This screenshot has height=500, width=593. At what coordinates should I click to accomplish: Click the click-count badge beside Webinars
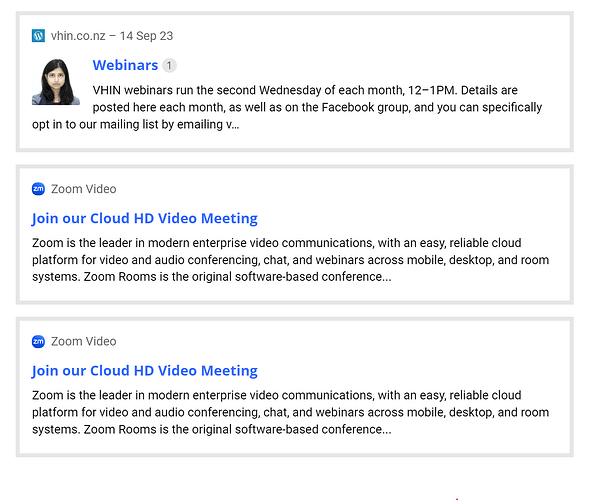coord(169,65)
